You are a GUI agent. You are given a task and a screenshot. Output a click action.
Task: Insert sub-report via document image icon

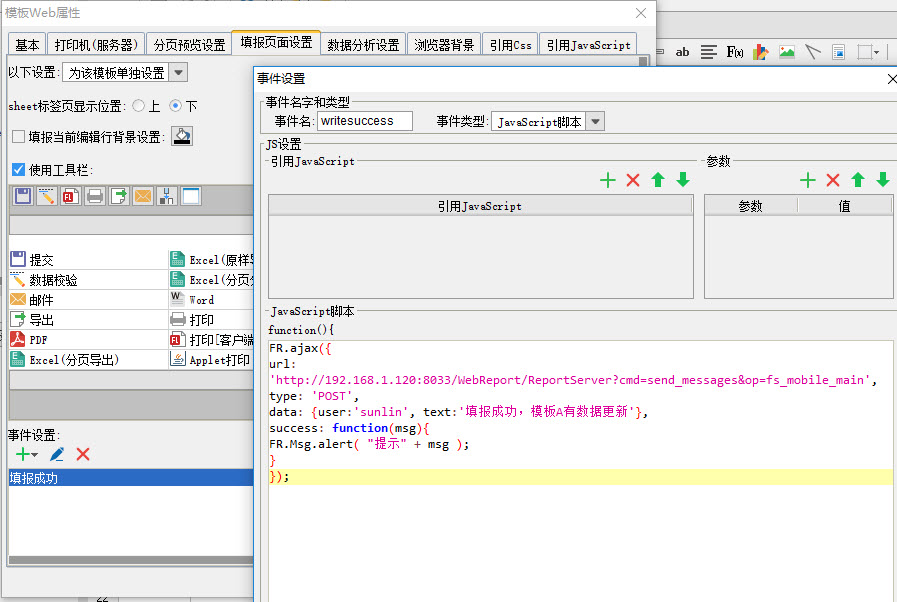(x=838, y=52)
